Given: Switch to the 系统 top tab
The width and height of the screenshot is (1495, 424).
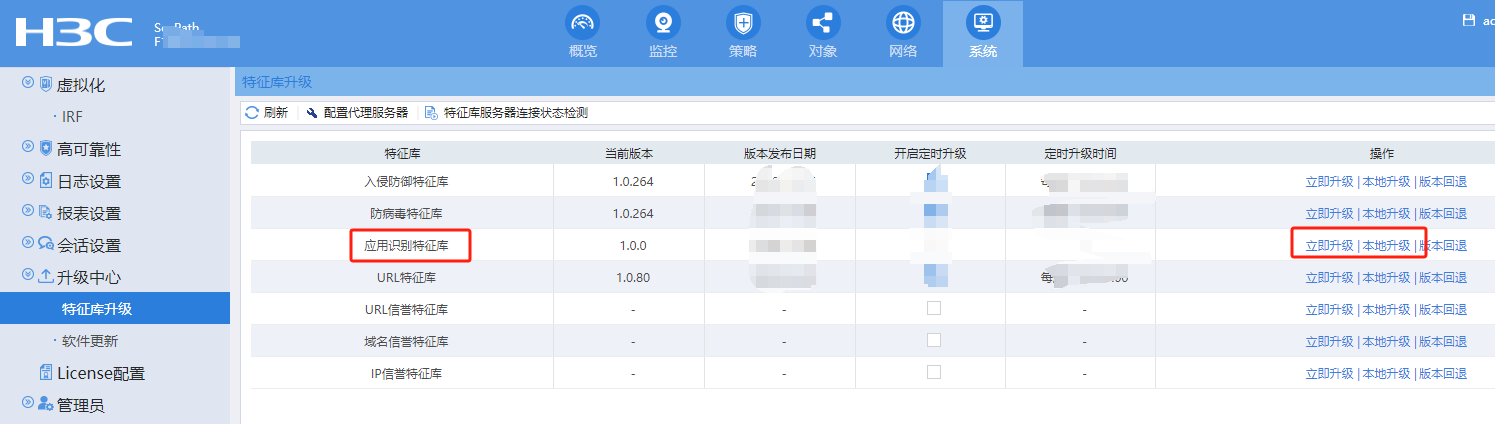Looking at the screenshot, I should (982, 33).
